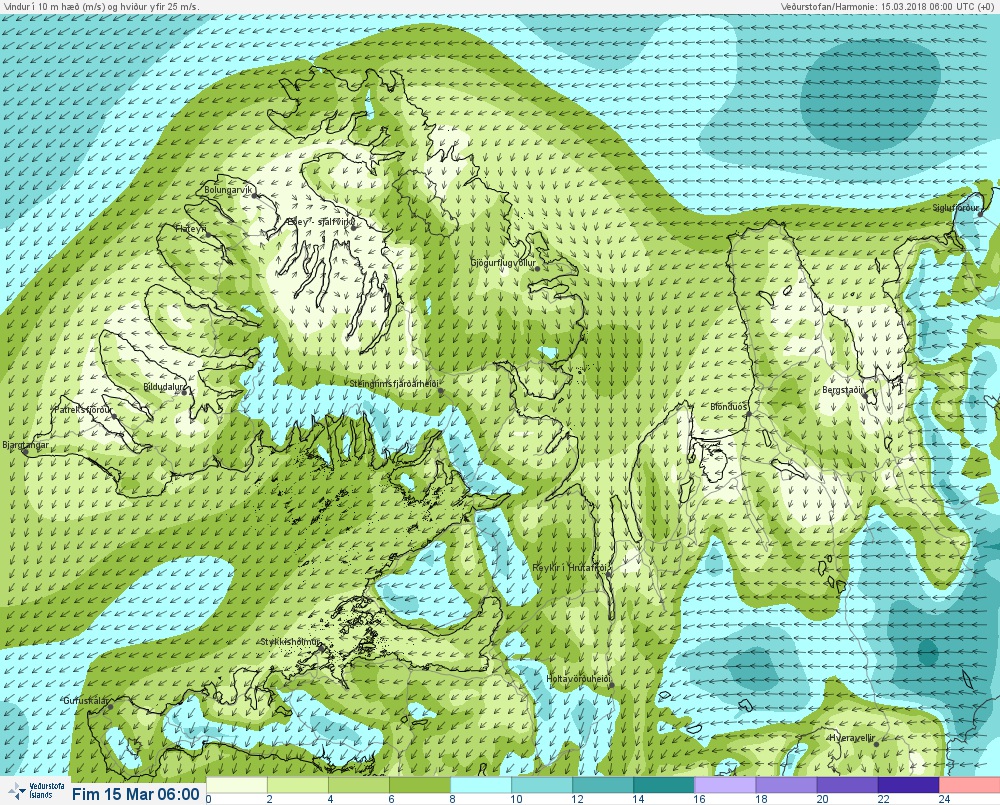Click the Holtavörðuheiði station label
The height and width of the screenshot is (805, 1000).
pos(578,679)
